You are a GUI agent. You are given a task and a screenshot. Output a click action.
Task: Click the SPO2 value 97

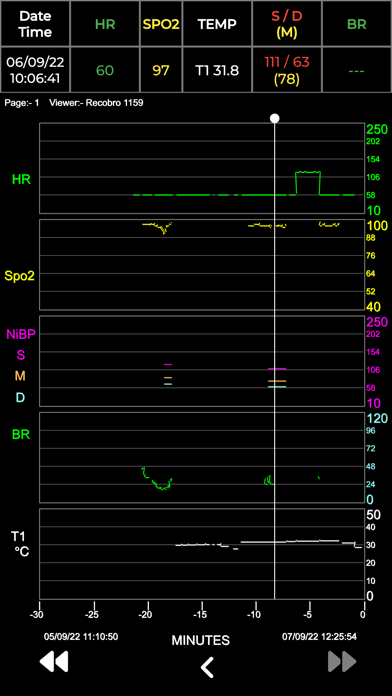[161, 70]
